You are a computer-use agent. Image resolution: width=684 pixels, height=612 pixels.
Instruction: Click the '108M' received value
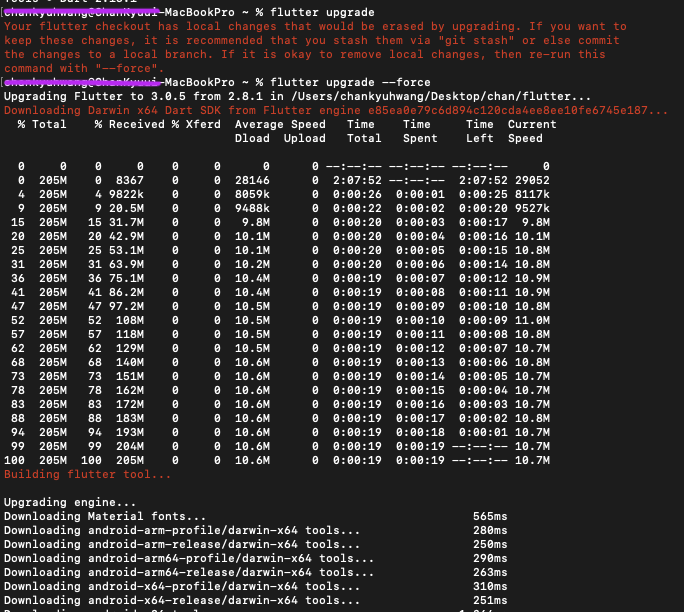click(x=130, y=320)
